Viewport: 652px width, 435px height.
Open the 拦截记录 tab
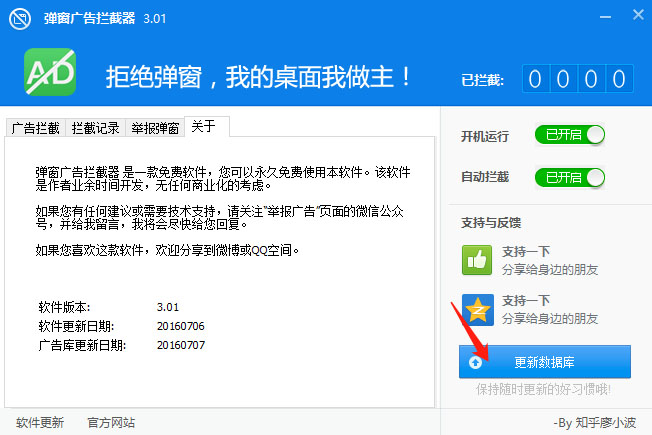point(95,128)
